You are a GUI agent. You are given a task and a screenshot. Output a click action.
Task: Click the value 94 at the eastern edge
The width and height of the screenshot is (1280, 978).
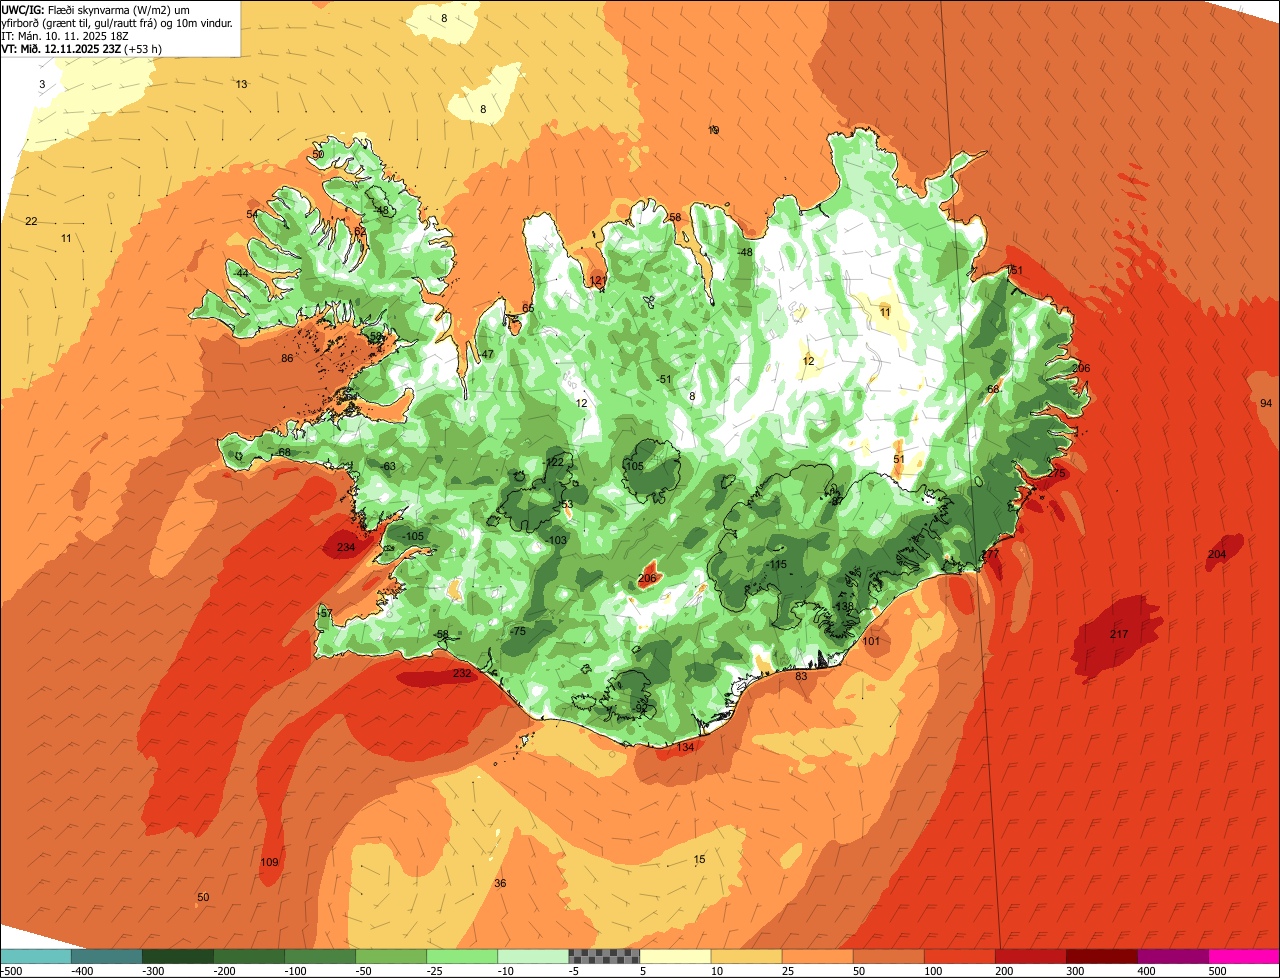[x=1267, y=403]
